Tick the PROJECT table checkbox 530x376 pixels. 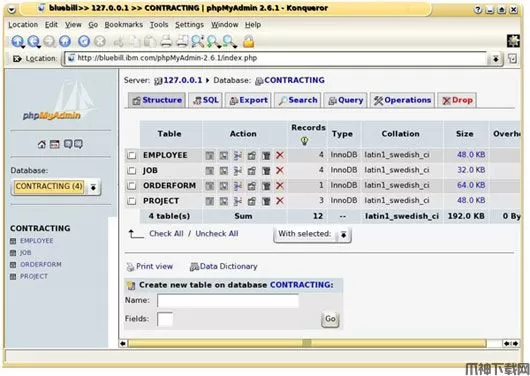click(x=131, y=201)
